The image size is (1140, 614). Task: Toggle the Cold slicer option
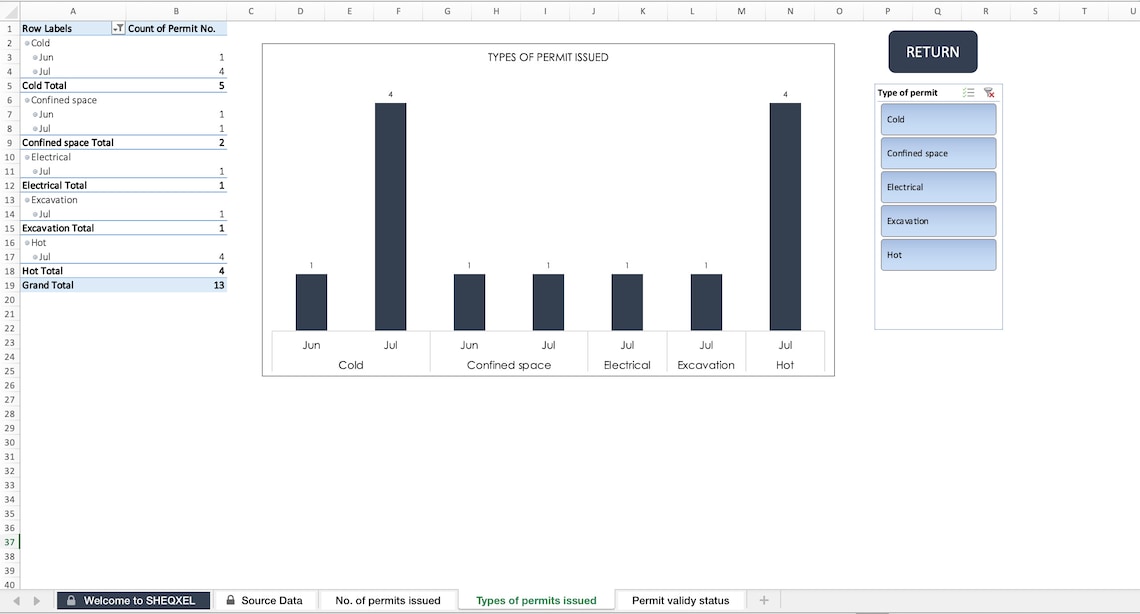[x=938, y=119]
